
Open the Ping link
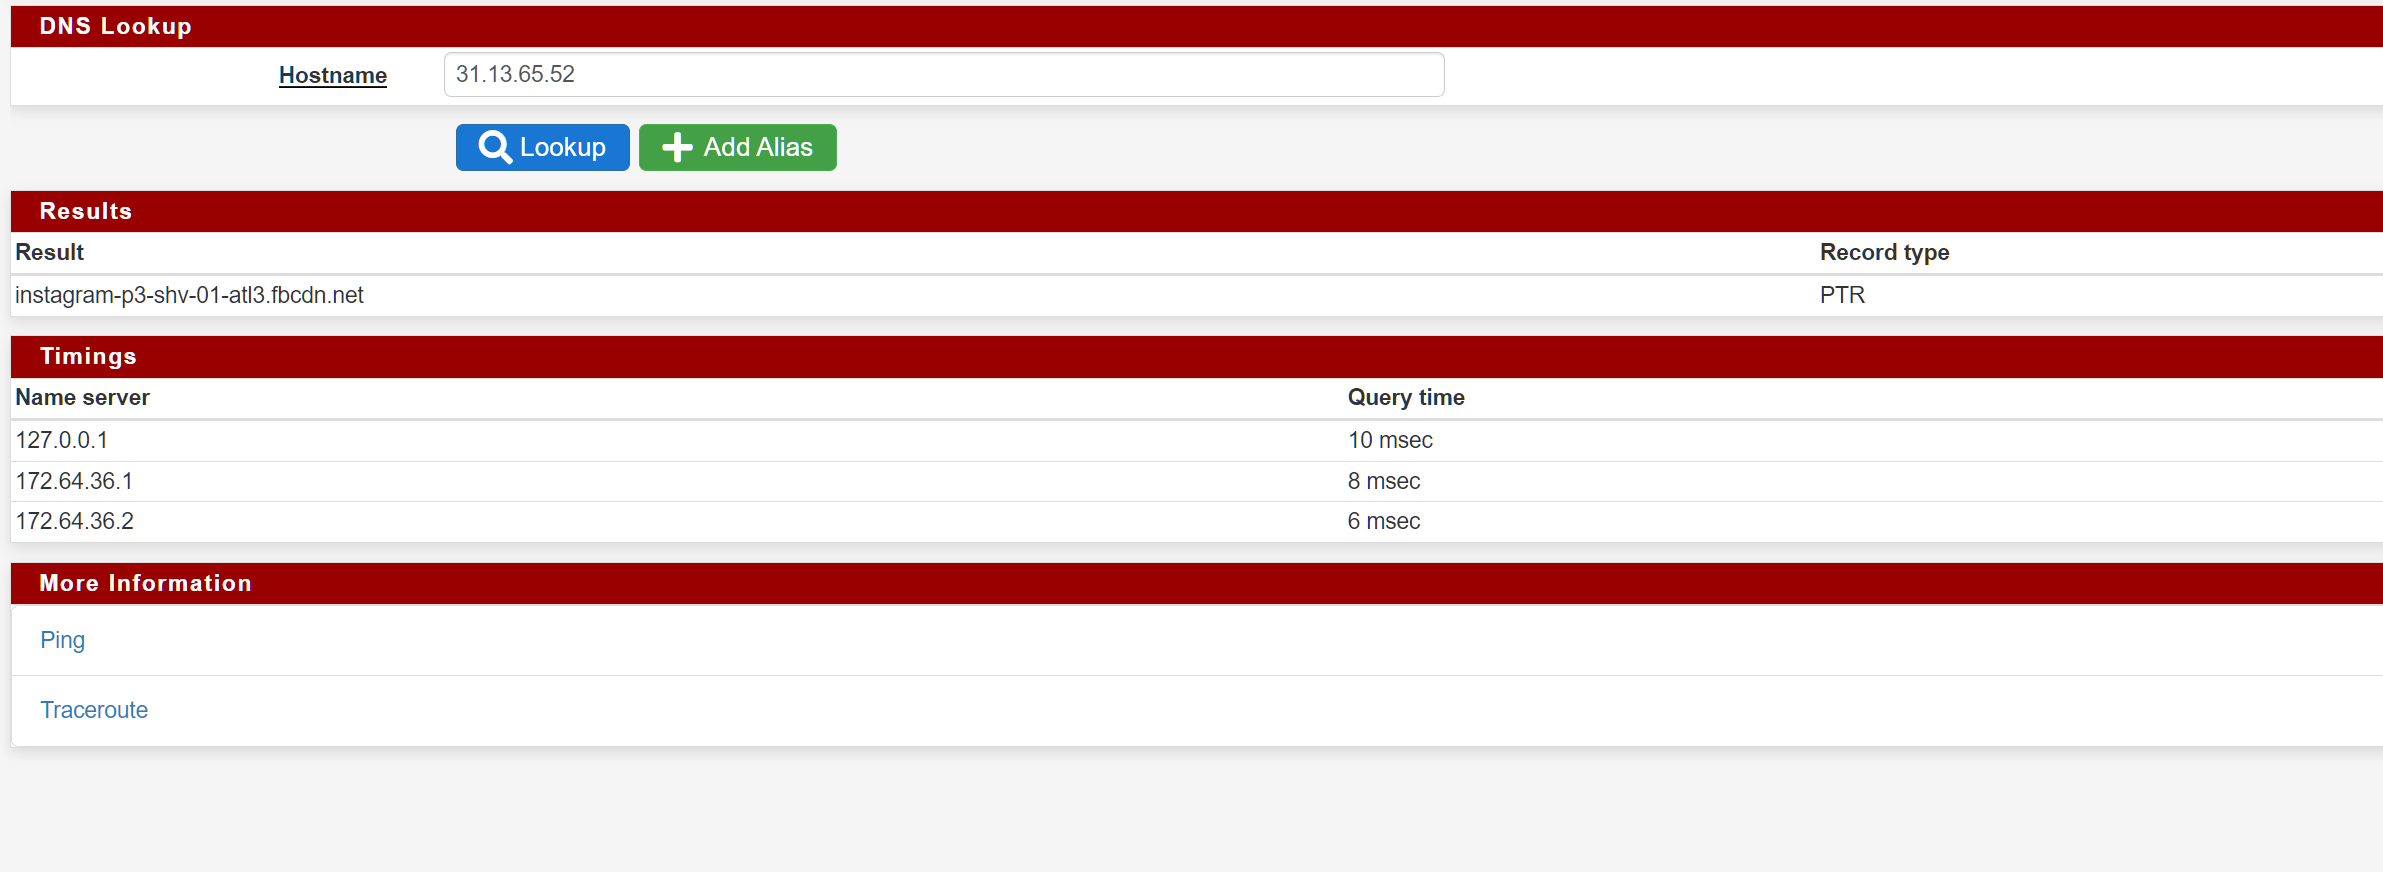pos(62,640)
